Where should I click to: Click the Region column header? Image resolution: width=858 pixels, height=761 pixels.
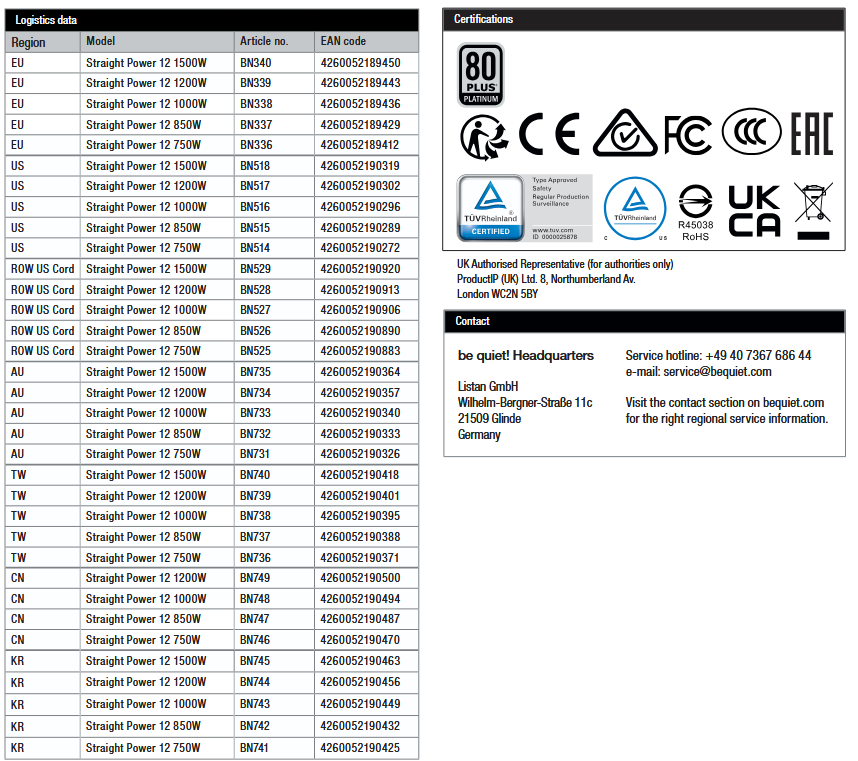(28, 42)
